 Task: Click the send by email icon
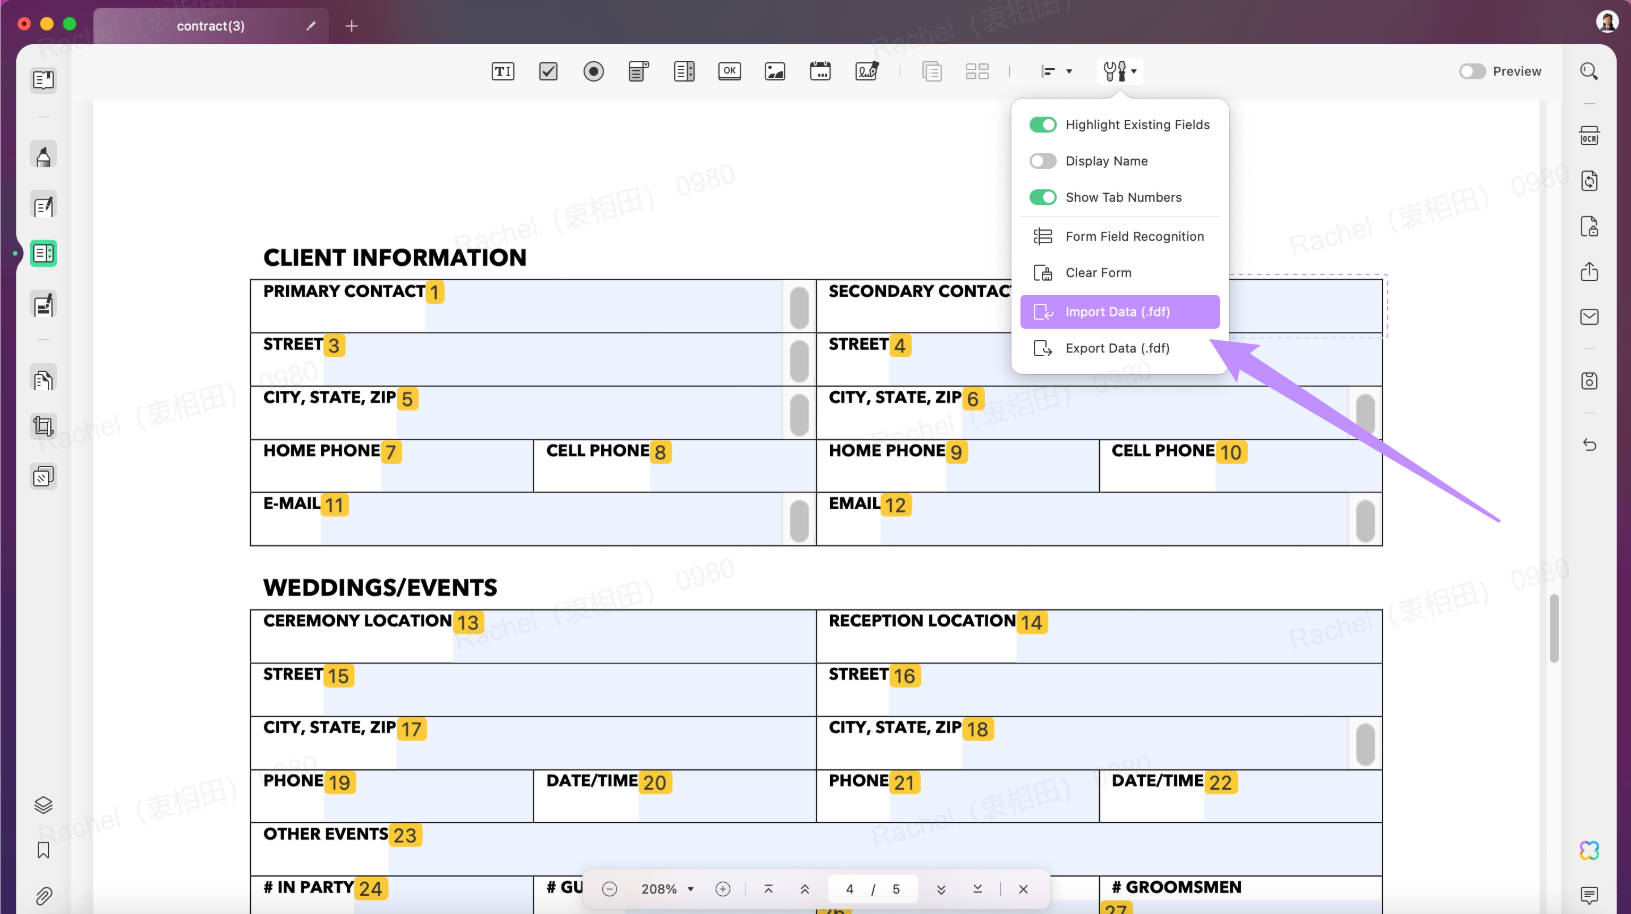(1589, 317)
